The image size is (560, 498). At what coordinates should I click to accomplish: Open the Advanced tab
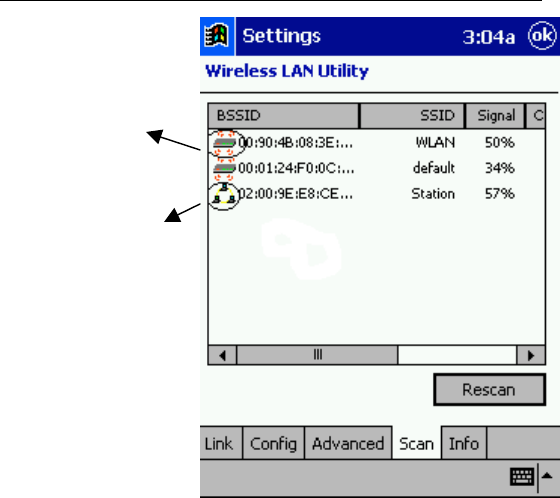coord(348,443)
